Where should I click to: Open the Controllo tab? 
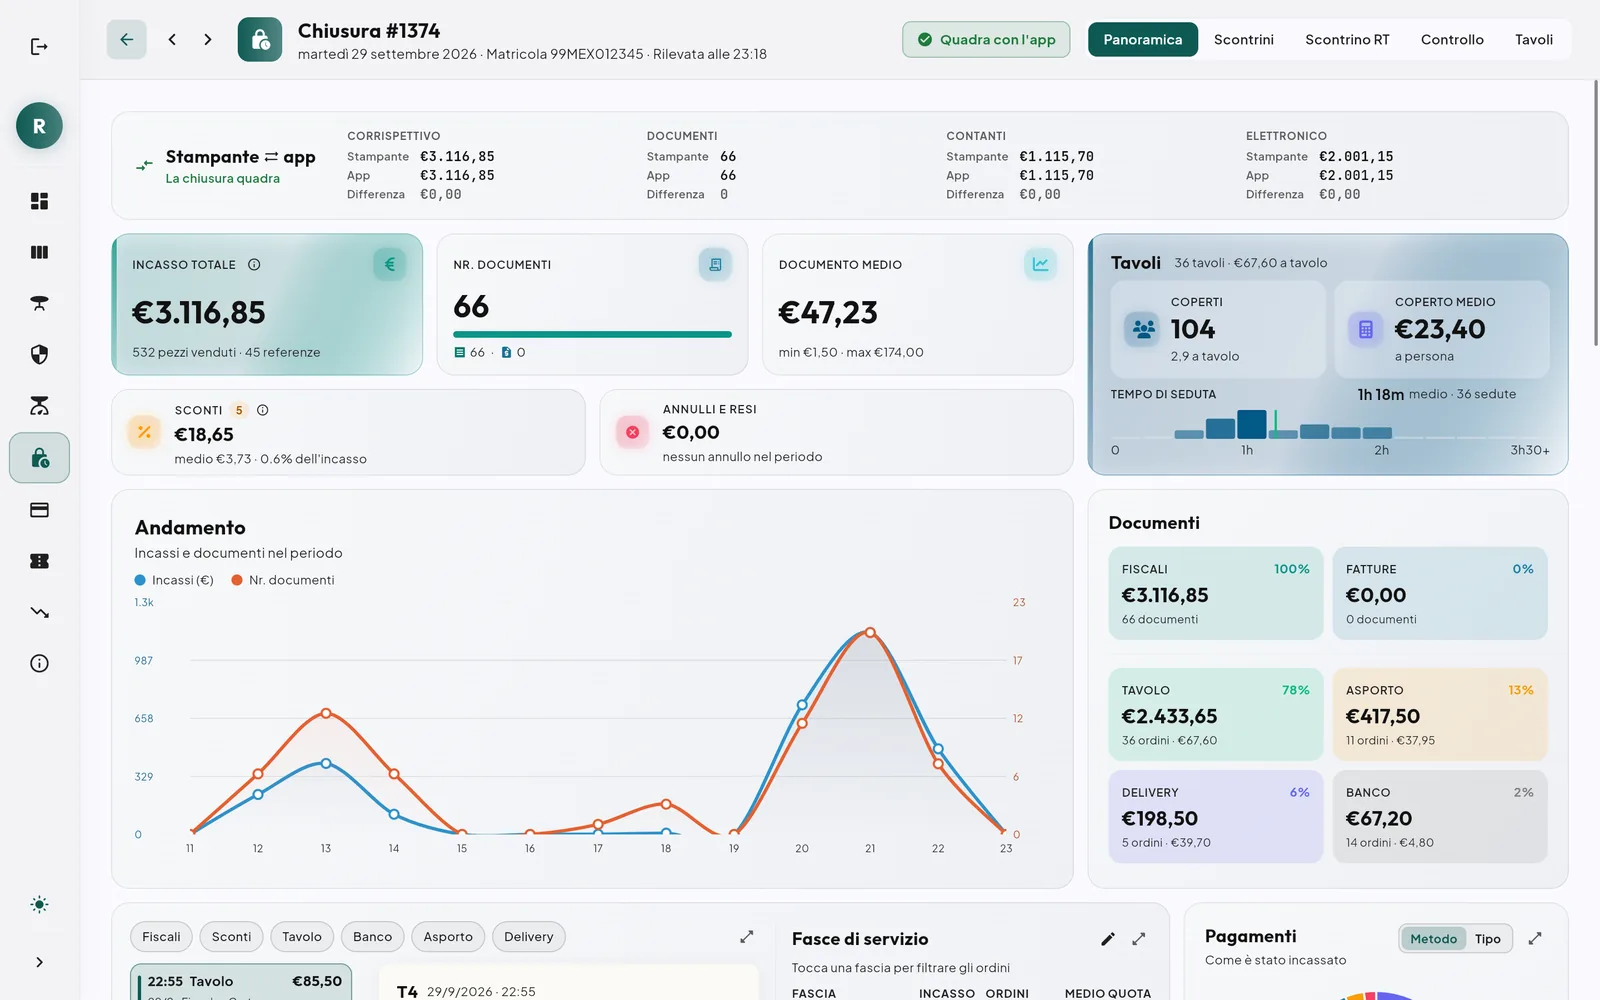(1452, 40)
